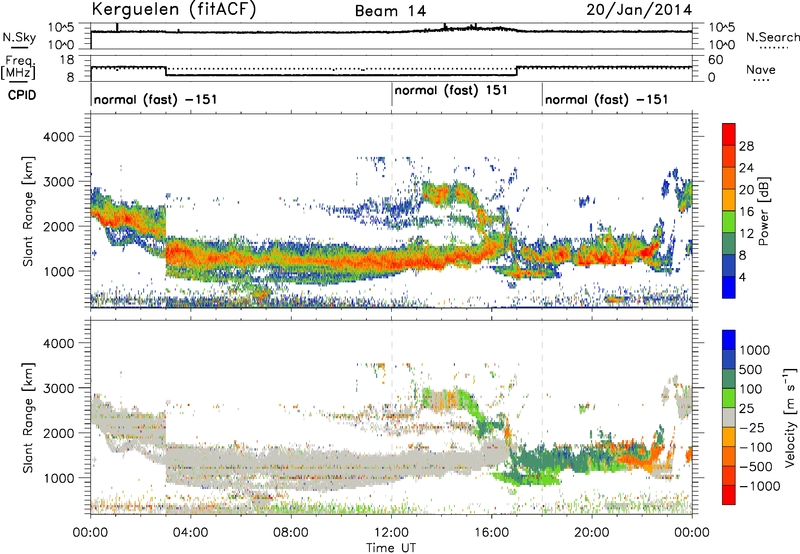Click the '04:00' time tick label
Image resolution: width=800 pixels, height=554 pixels.
(190, 533)
